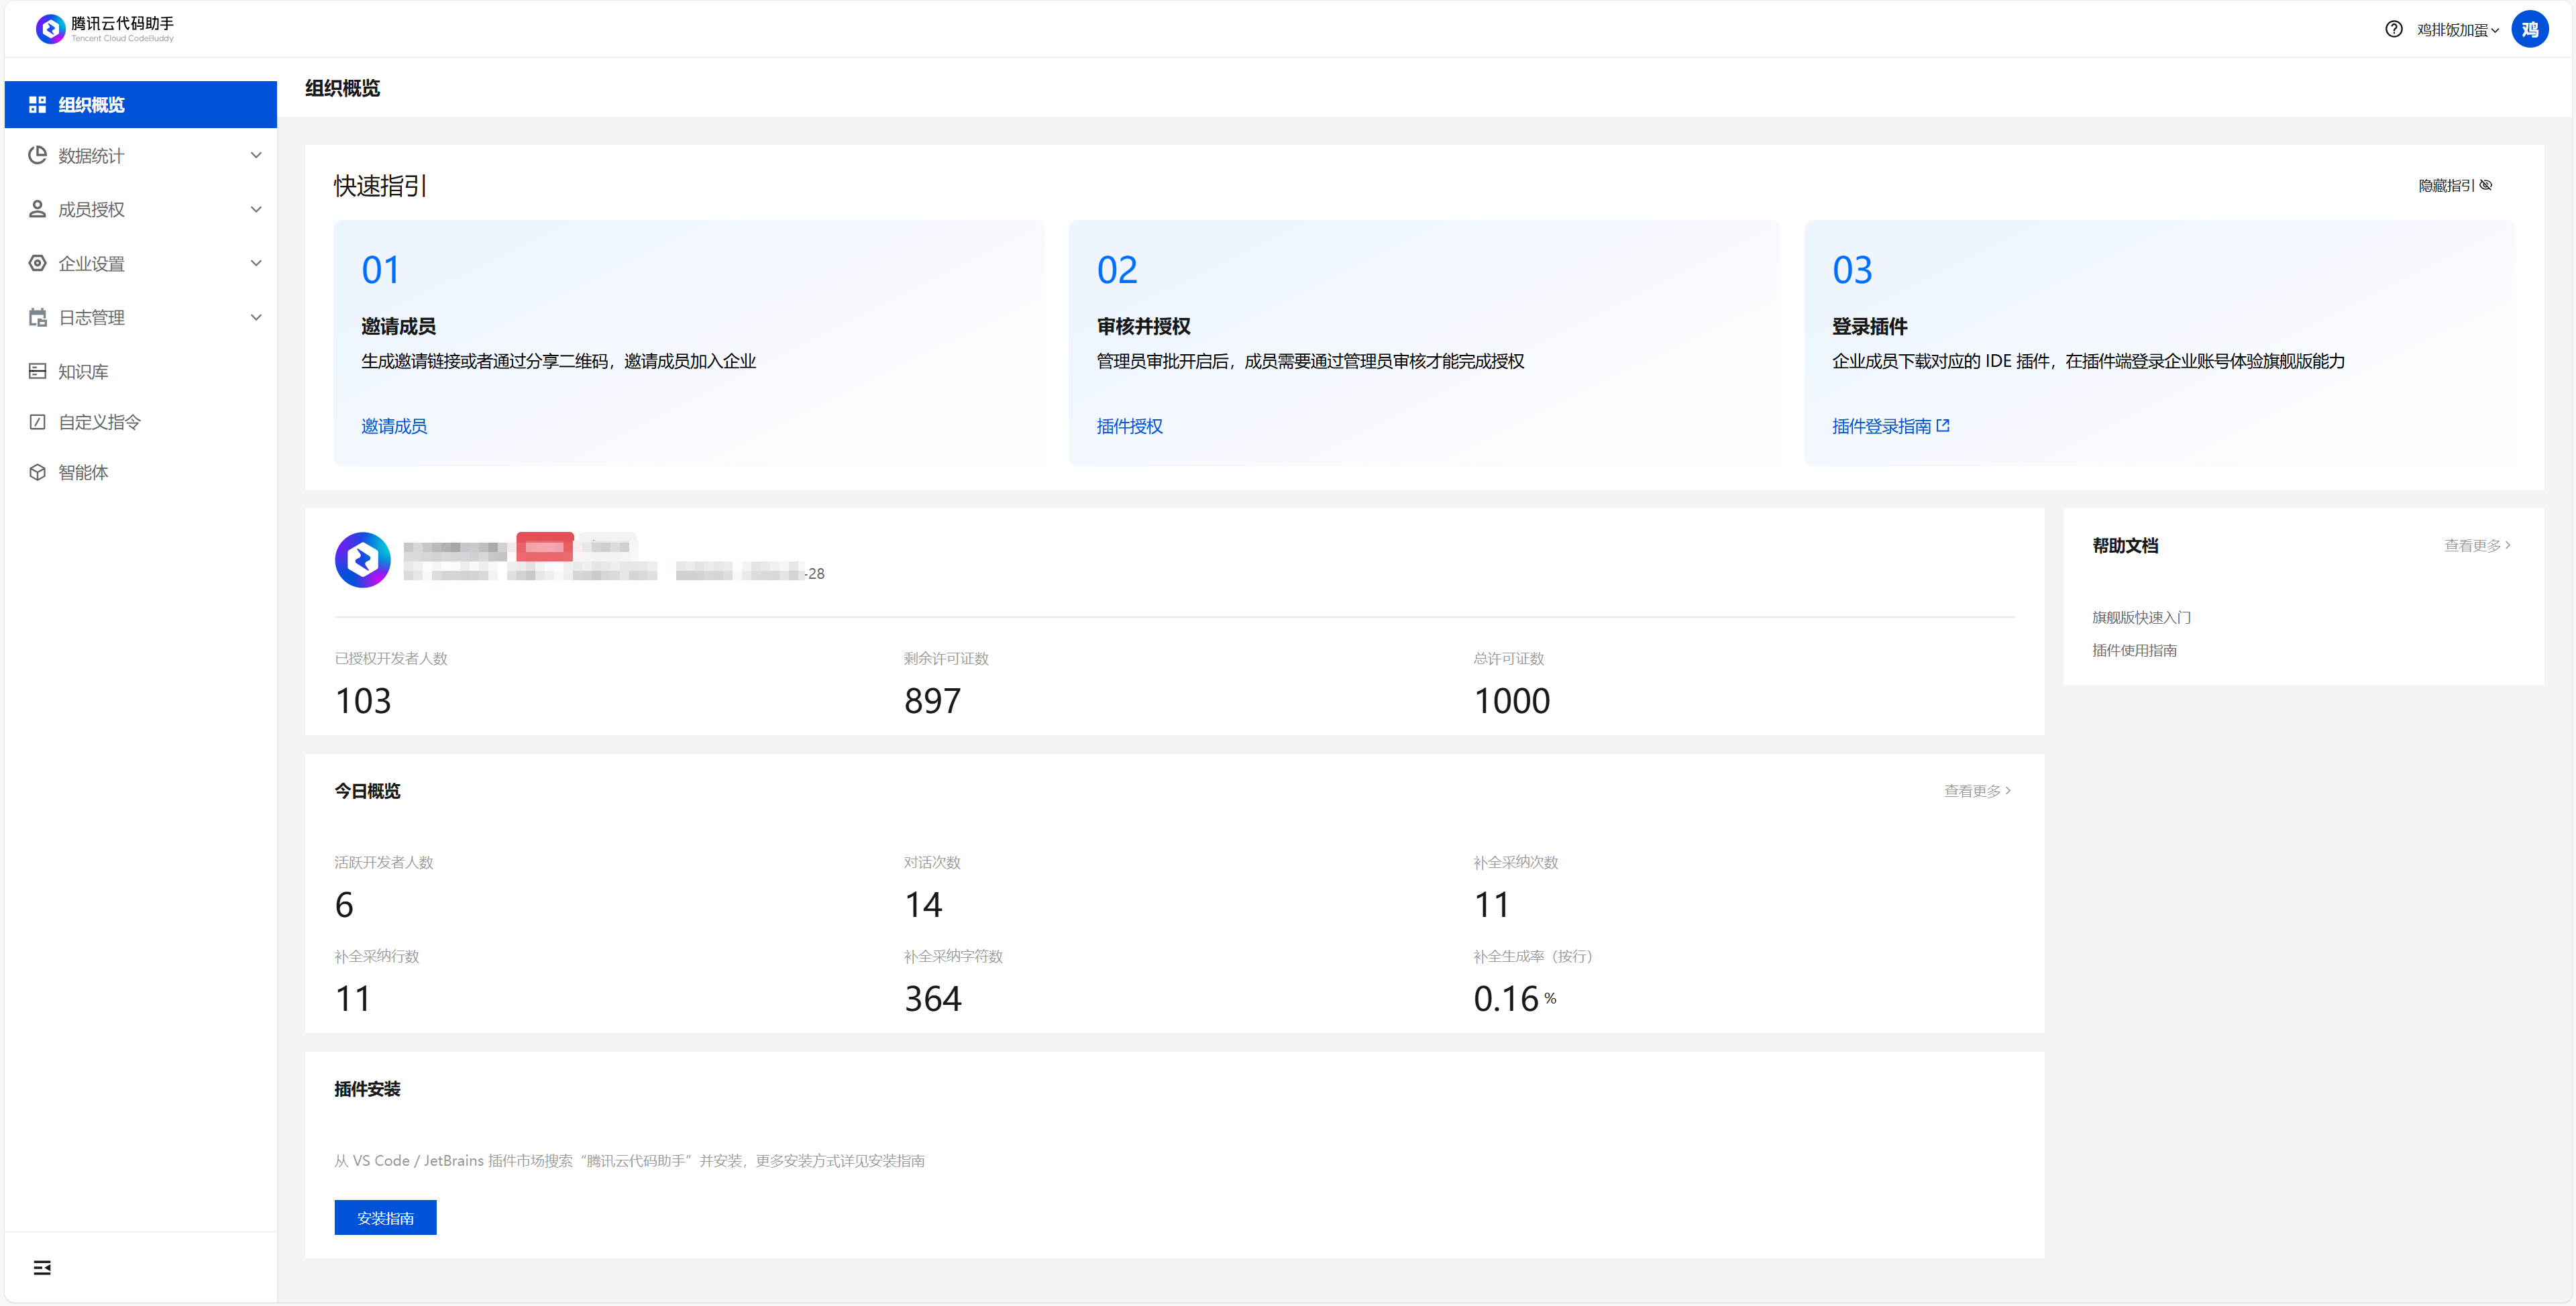The image size is (2576, 1306).
Task: Hide the quick guide via 隐藏指引
Action: click(2454, 185)
